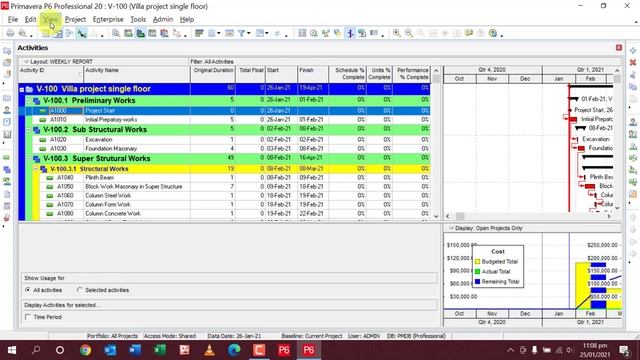Viewport: 640px width, 360px height.
Task: Click the yellow Budgeted Total legend swatch
Action: pos(478,262)
